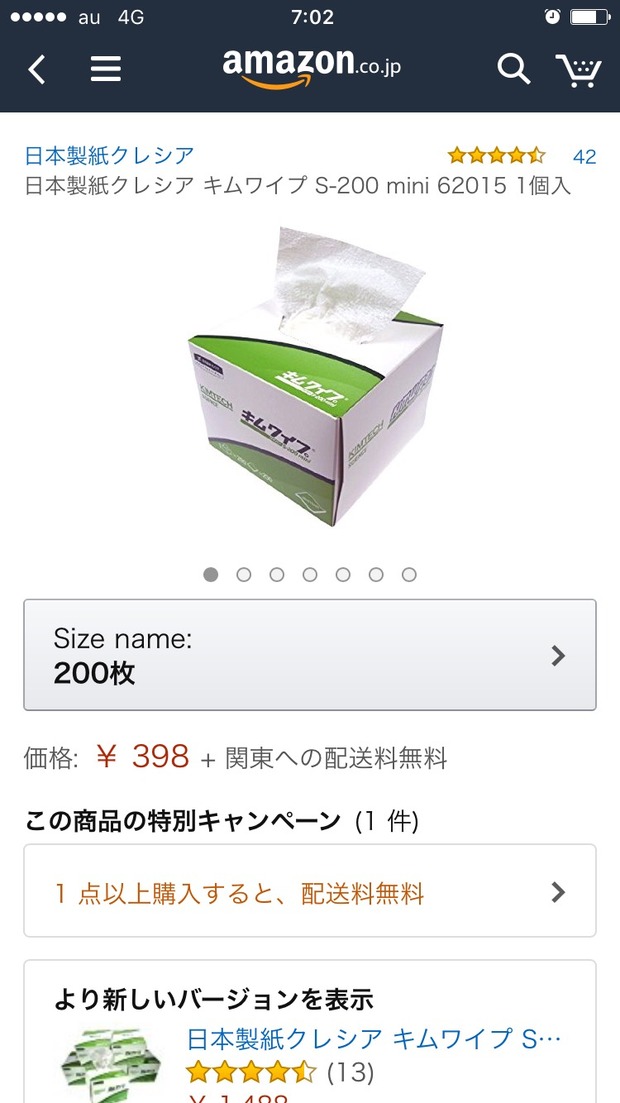The width and height of the screenshot is (620, 1103).
Task: Select the last image carousel dot
Action: coord(409,575)
